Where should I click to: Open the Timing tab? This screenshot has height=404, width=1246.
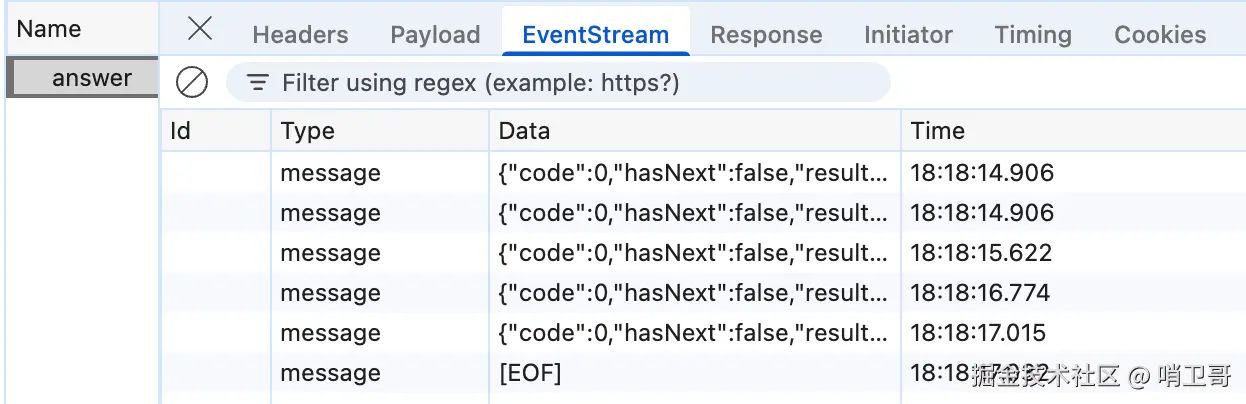pos(1033,35)
